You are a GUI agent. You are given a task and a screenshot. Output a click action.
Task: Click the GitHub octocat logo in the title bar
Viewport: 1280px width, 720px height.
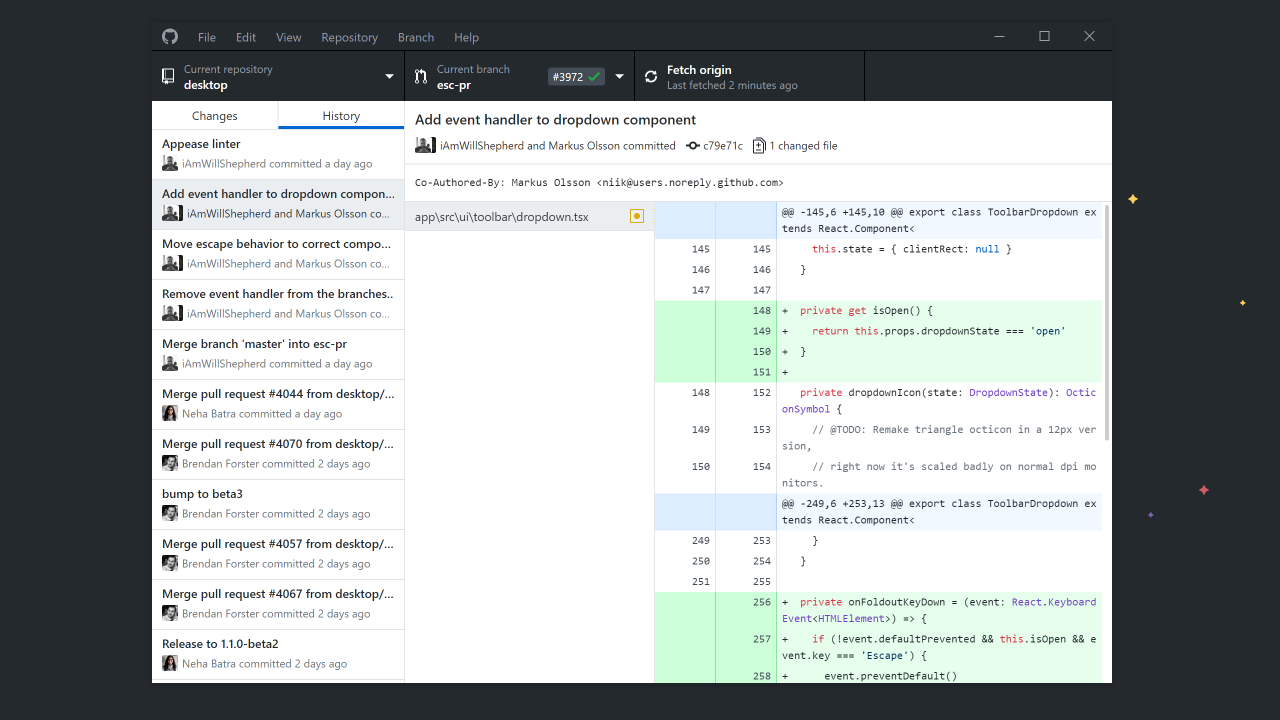(169, 36)
